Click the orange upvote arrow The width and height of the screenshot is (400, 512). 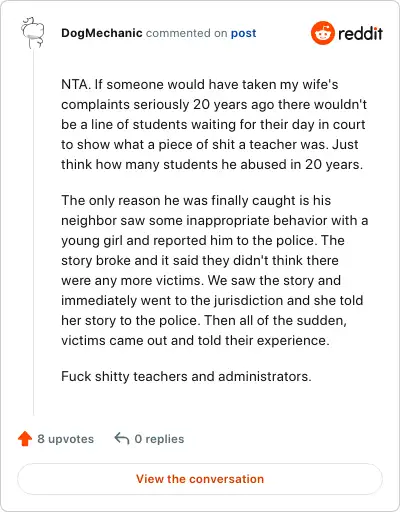tap(25, 439)
